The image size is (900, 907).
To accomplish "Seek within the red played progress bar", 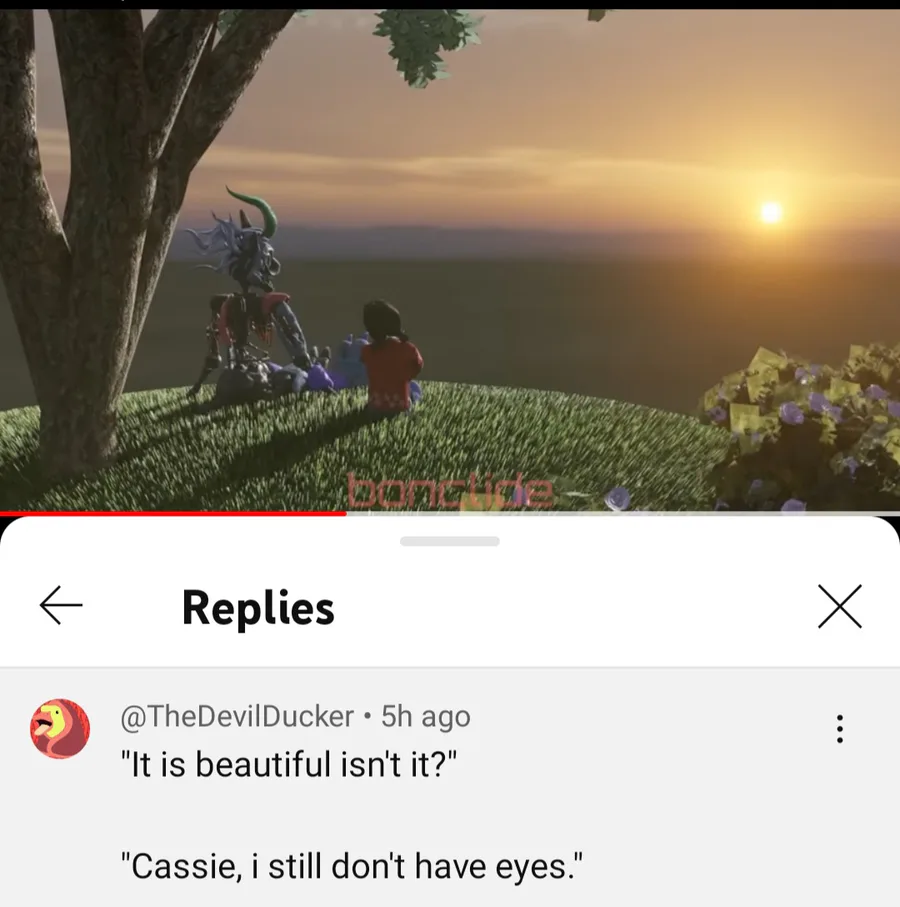I will pyautogui.click(x=173, y=513).
